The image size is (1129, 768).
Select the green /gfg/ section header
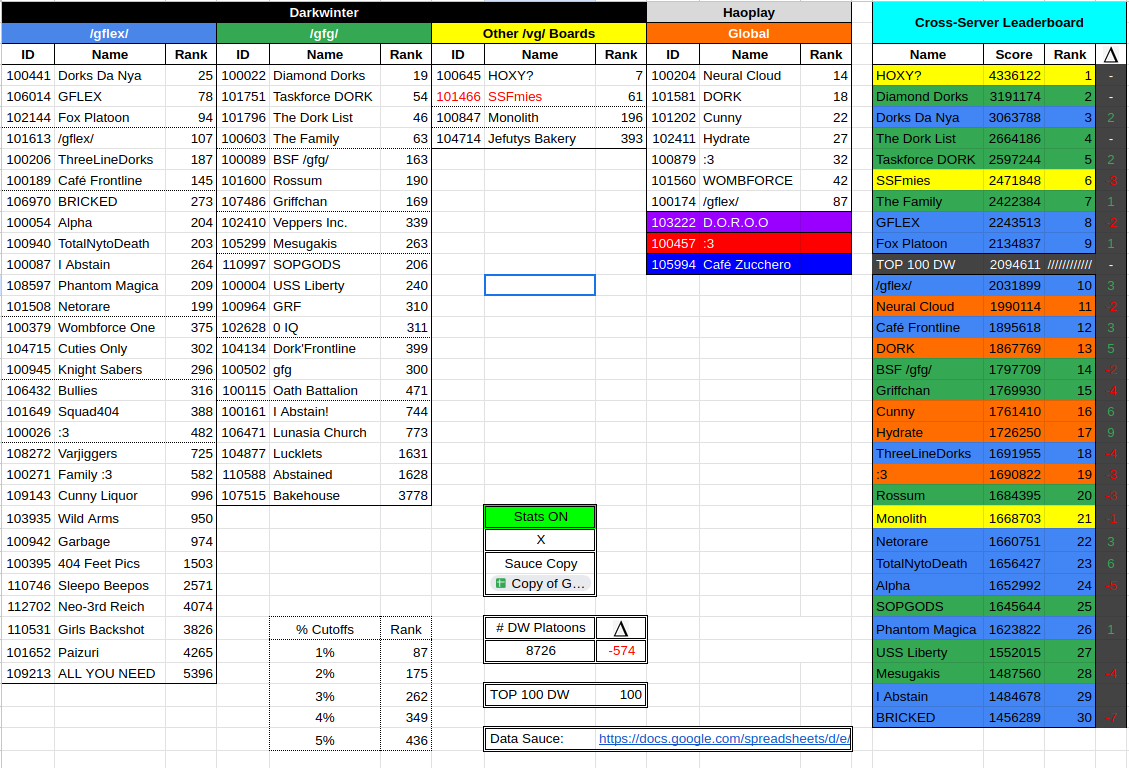click(324, 33)
